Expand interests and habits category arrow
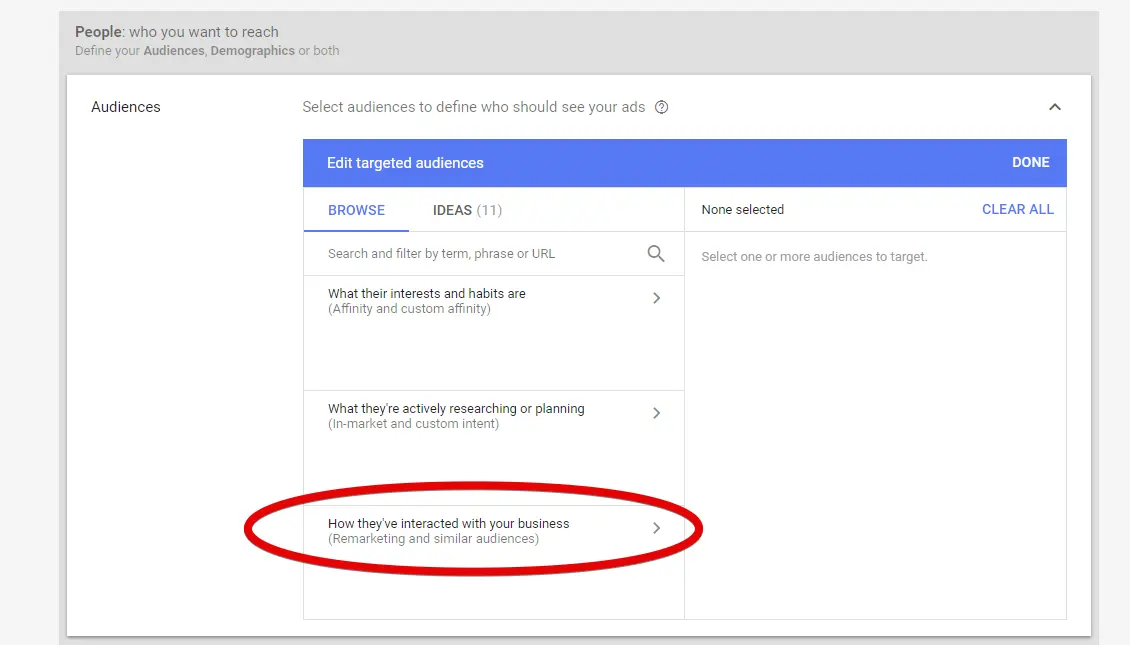This screenshot has height=645, width=1130. coord(656,298)
